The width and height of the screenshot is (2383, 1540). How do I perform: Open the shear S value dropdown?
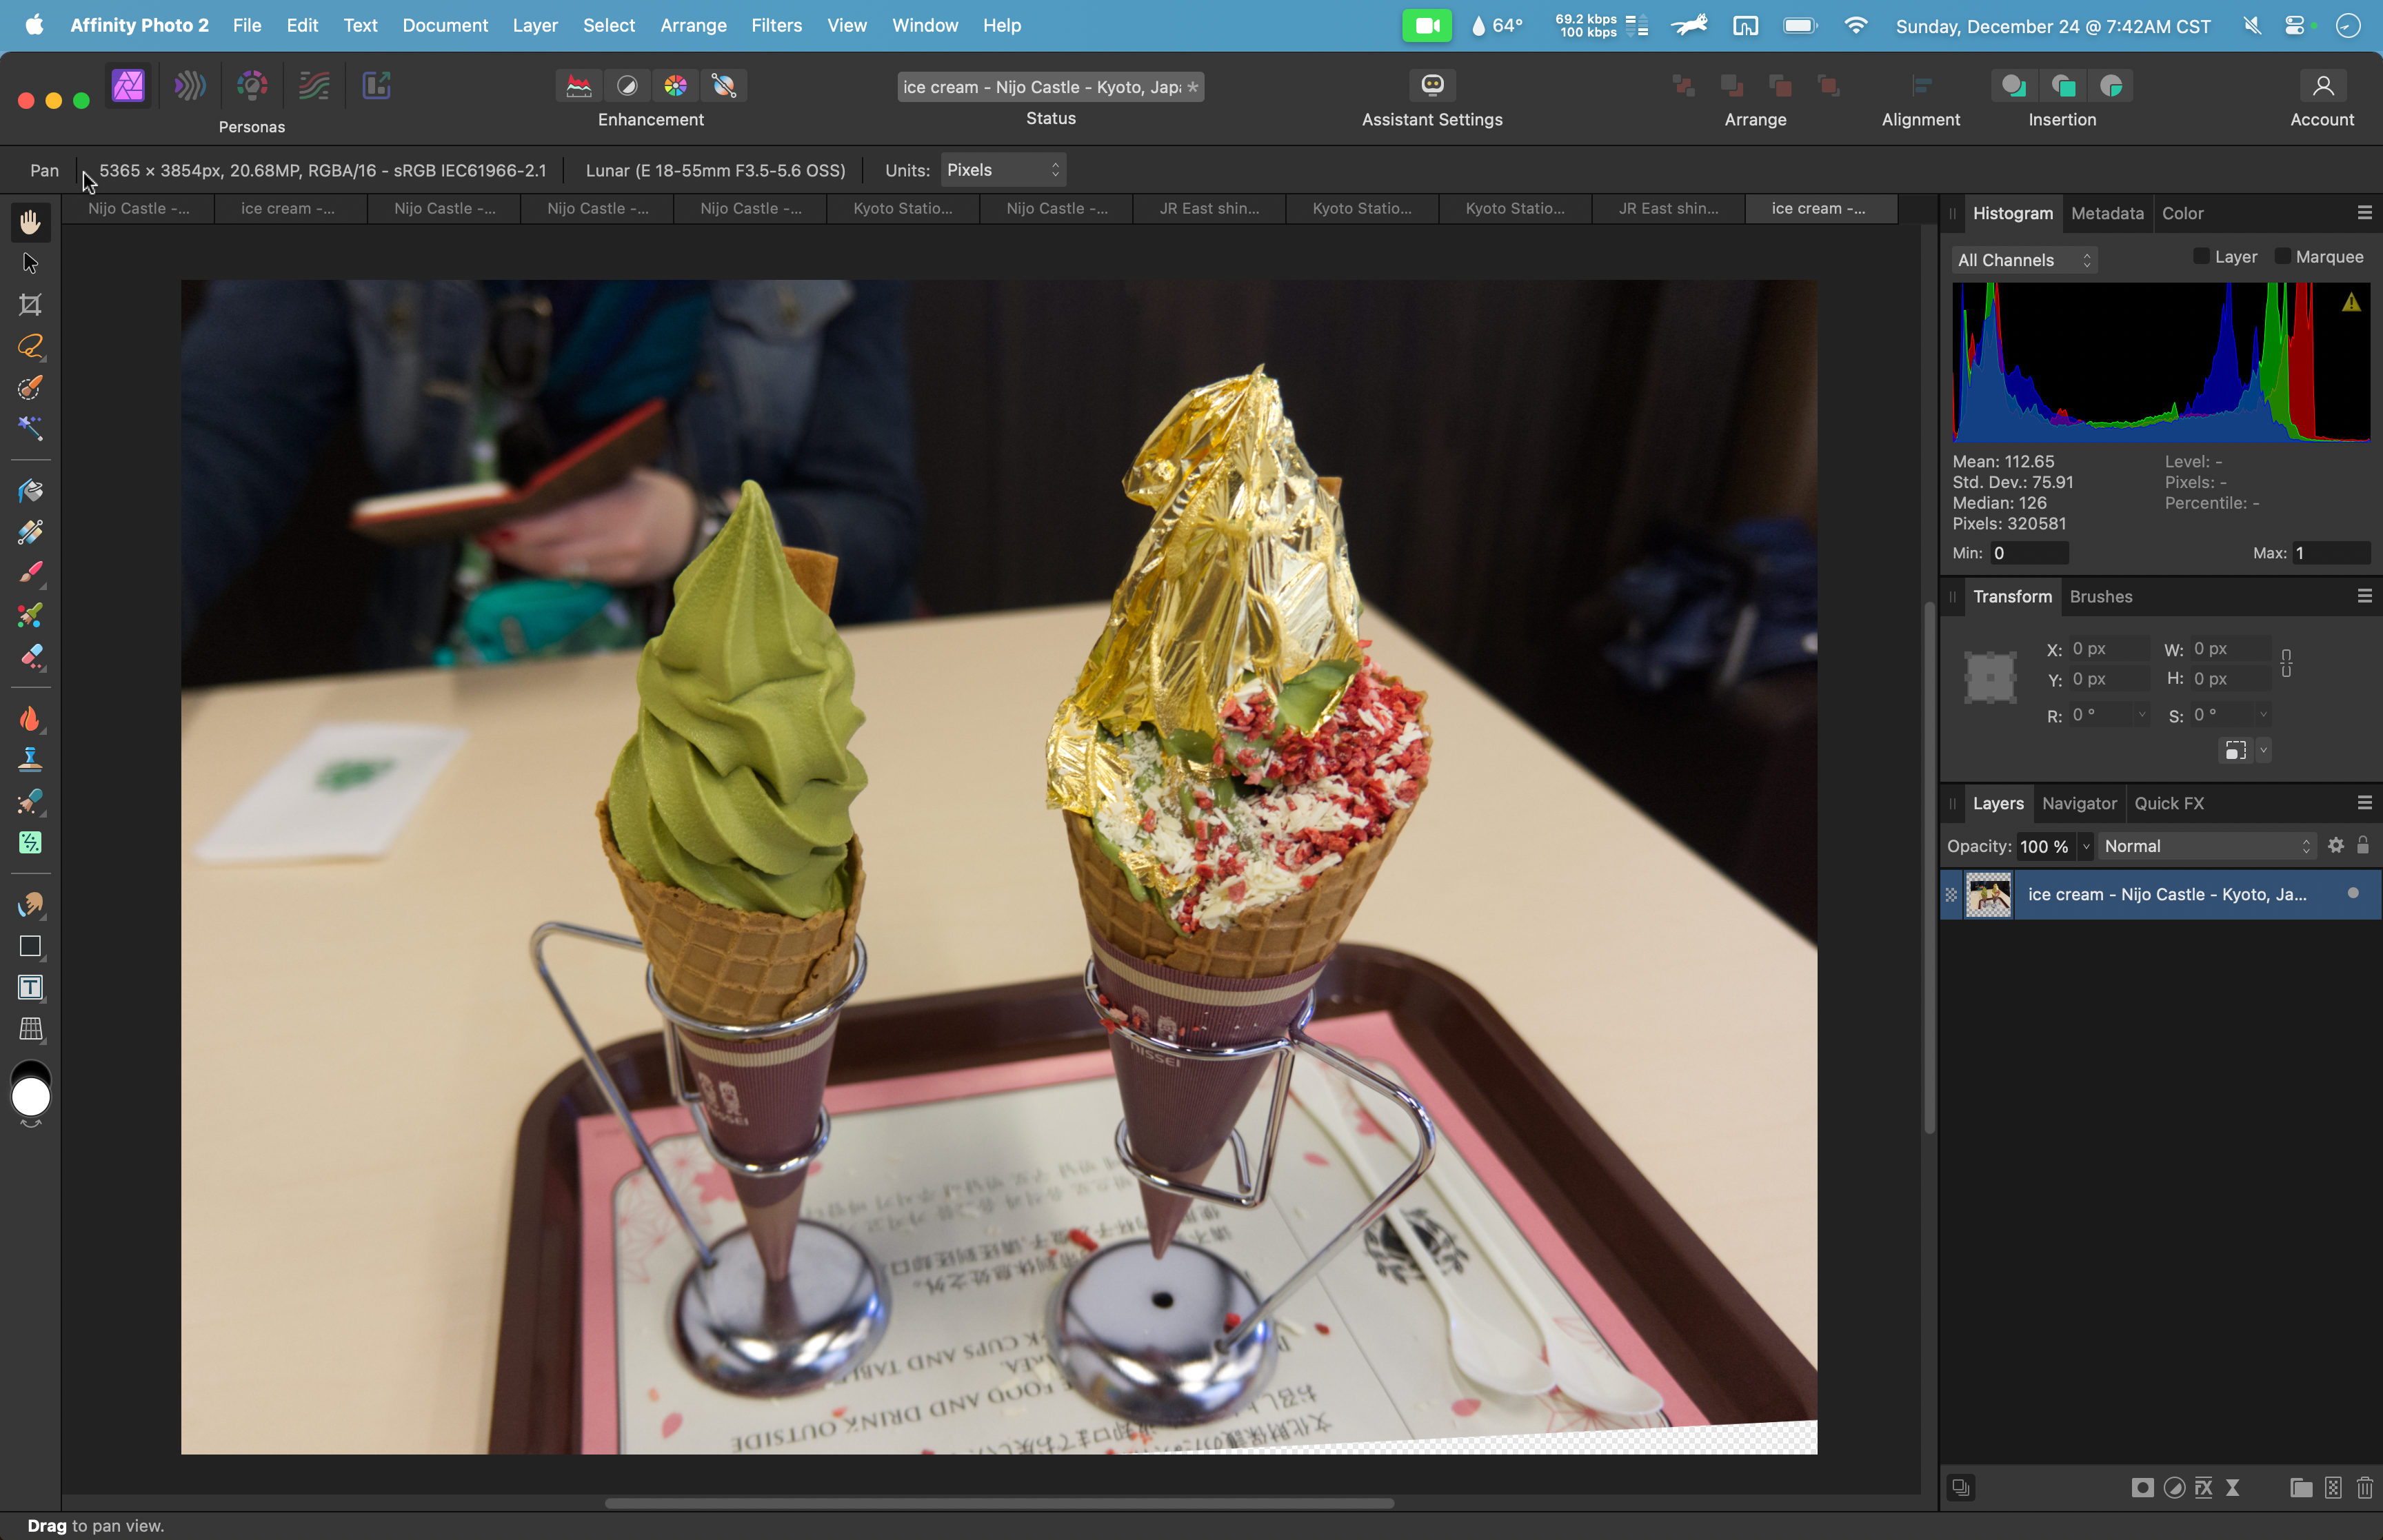(x=2263, y=715)
